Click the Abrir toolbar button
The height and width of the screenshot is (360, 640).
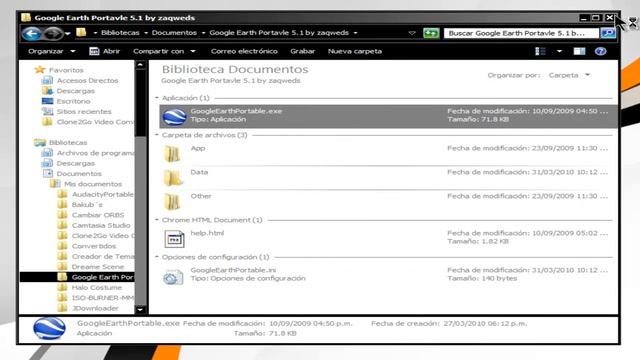105,51
